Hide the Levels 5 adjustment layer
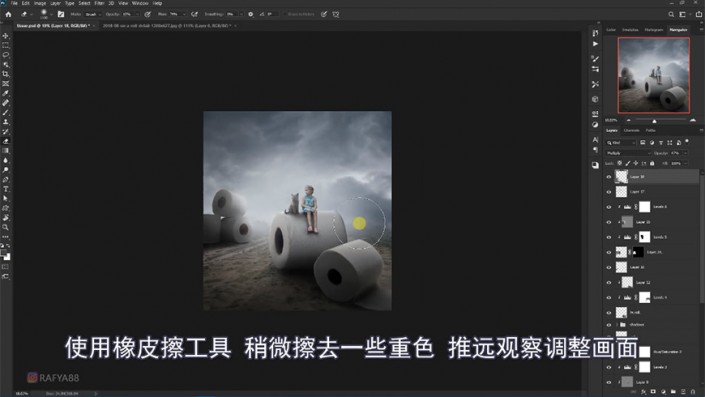Image resolution: width=705 pixels, height=397 pixels. click(x=609, y=237)
